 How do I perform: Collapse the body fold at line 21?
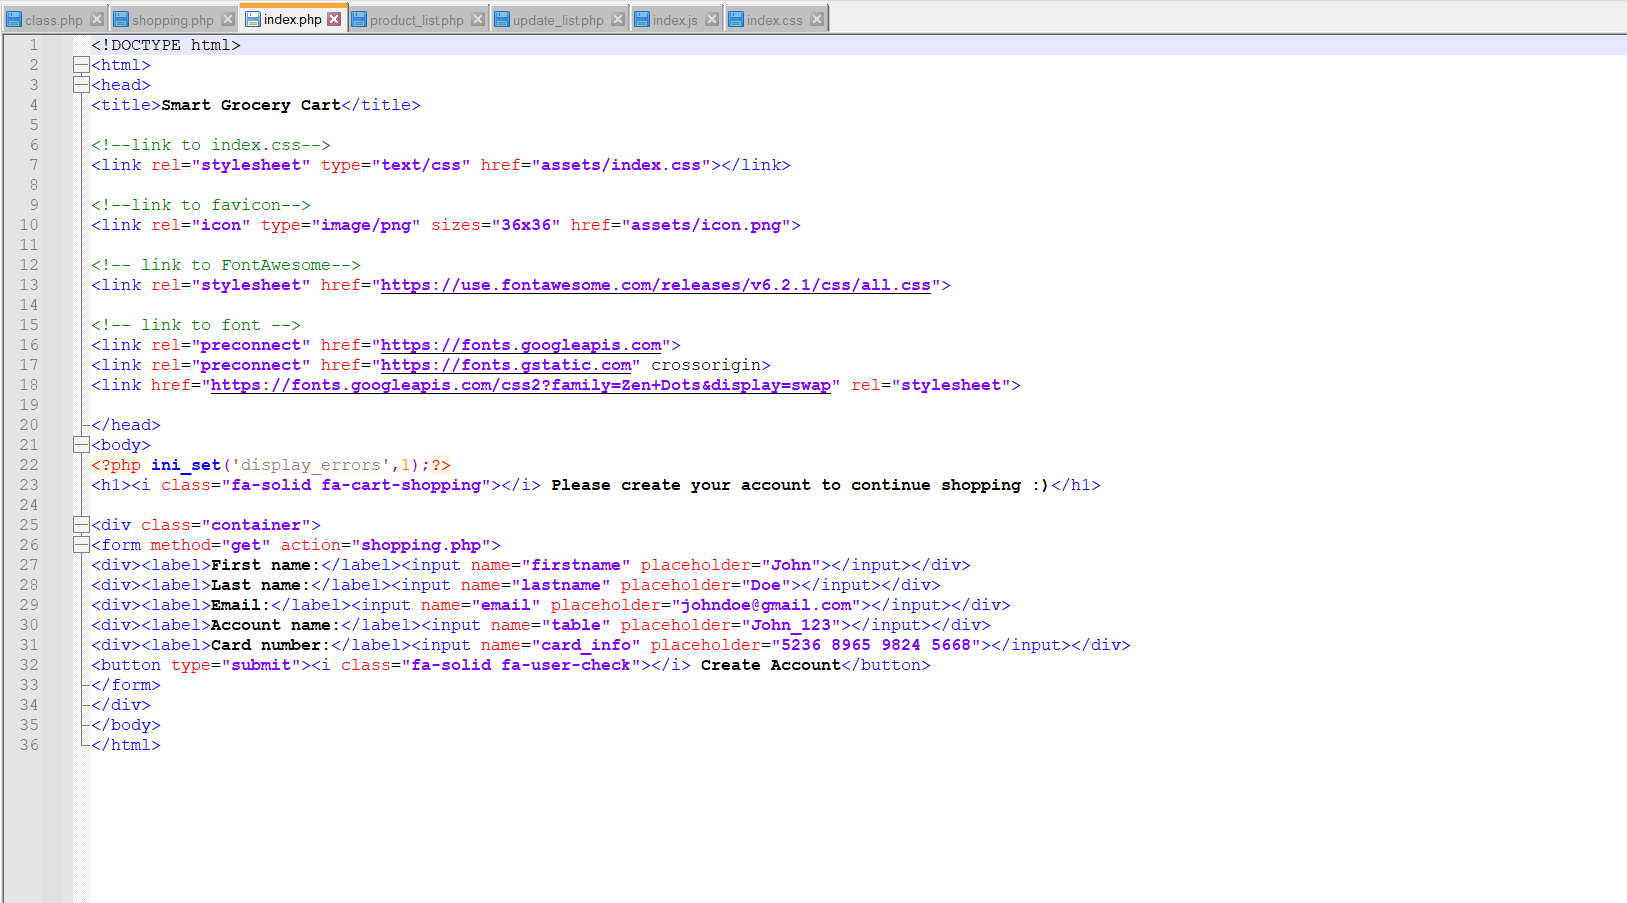(x=81, y=444)
